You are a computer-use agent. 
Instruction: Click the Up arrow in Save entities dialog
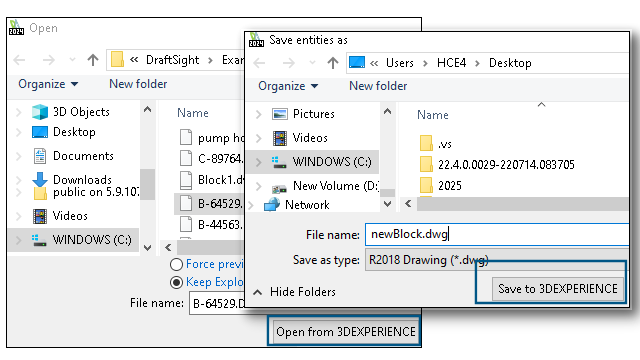pos(333,63)
